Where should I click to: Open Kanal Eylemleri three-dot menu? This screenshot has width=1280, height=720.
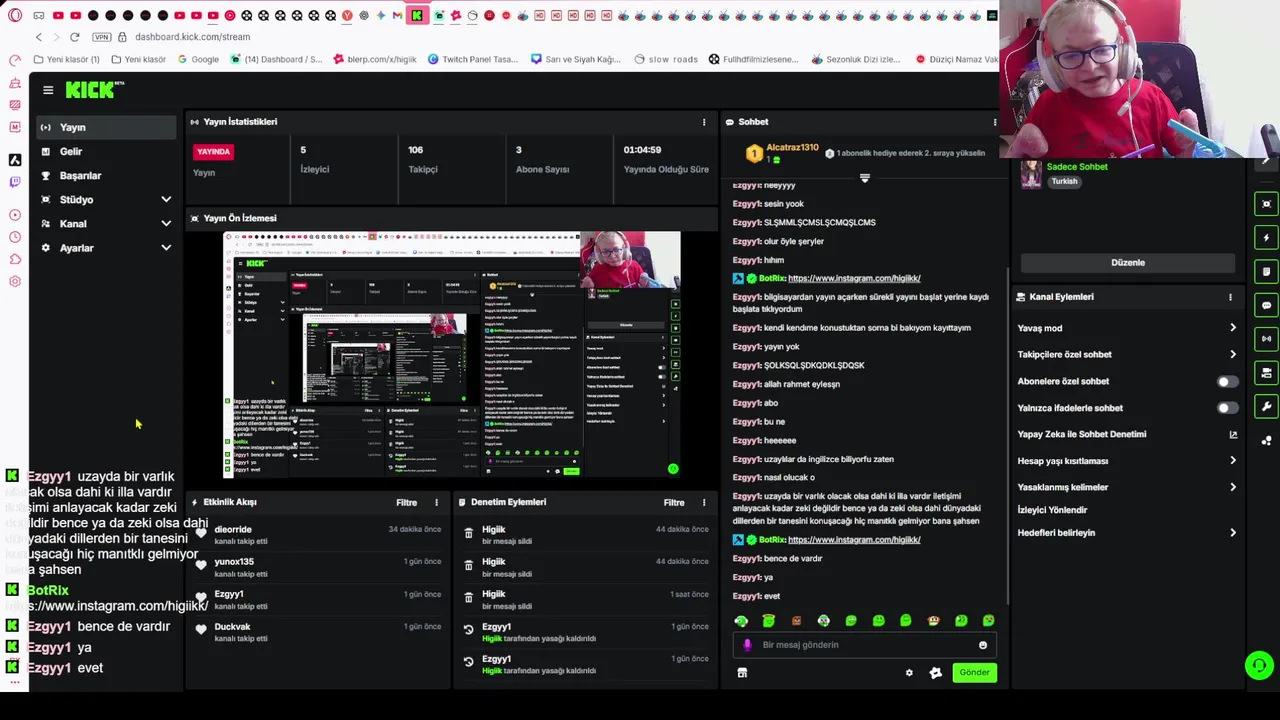(1230, 297)
